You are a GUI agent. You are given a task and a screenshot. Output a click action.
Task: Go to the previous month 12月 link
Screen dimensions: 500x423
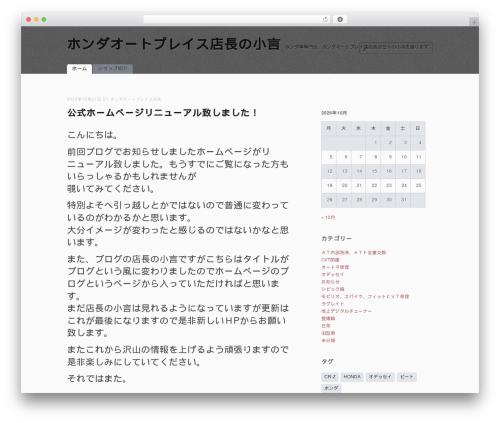328,217
